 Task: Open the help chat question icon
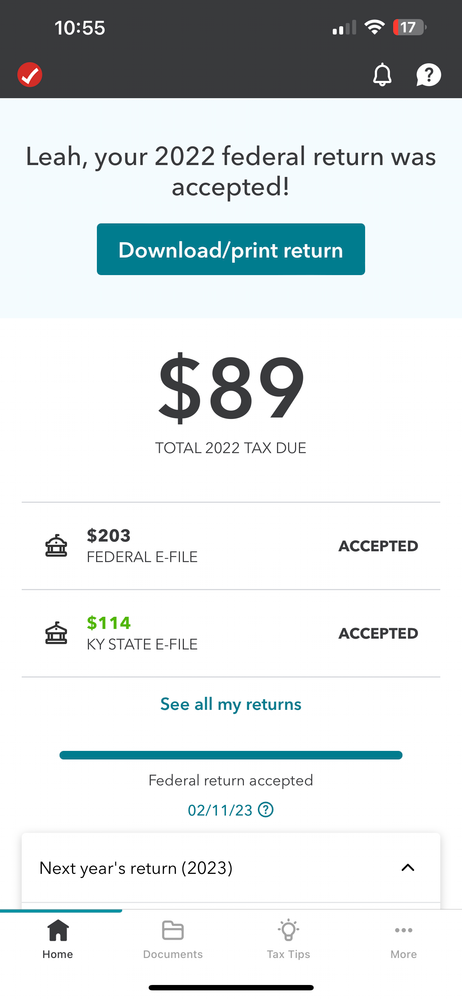pyautogui.click(x=428, y=75)
